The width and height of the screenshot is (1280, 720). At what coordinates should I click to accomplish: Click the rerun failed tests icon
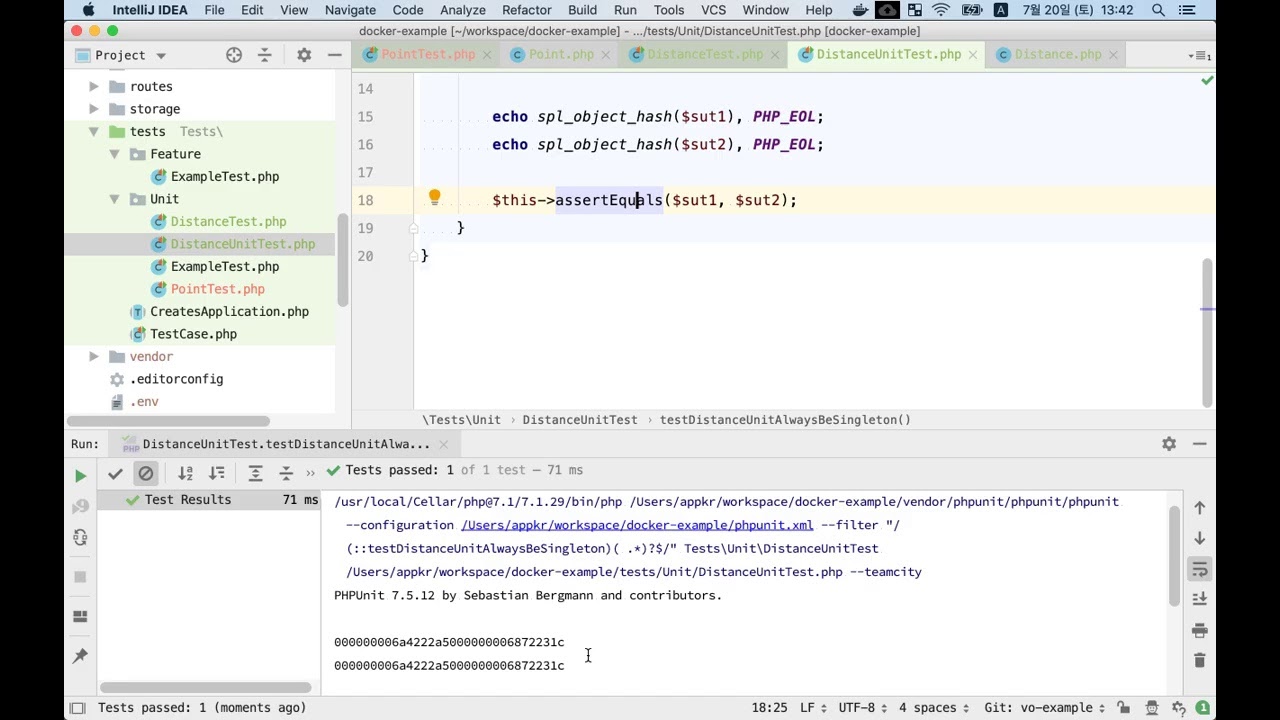tap(81, 507)
